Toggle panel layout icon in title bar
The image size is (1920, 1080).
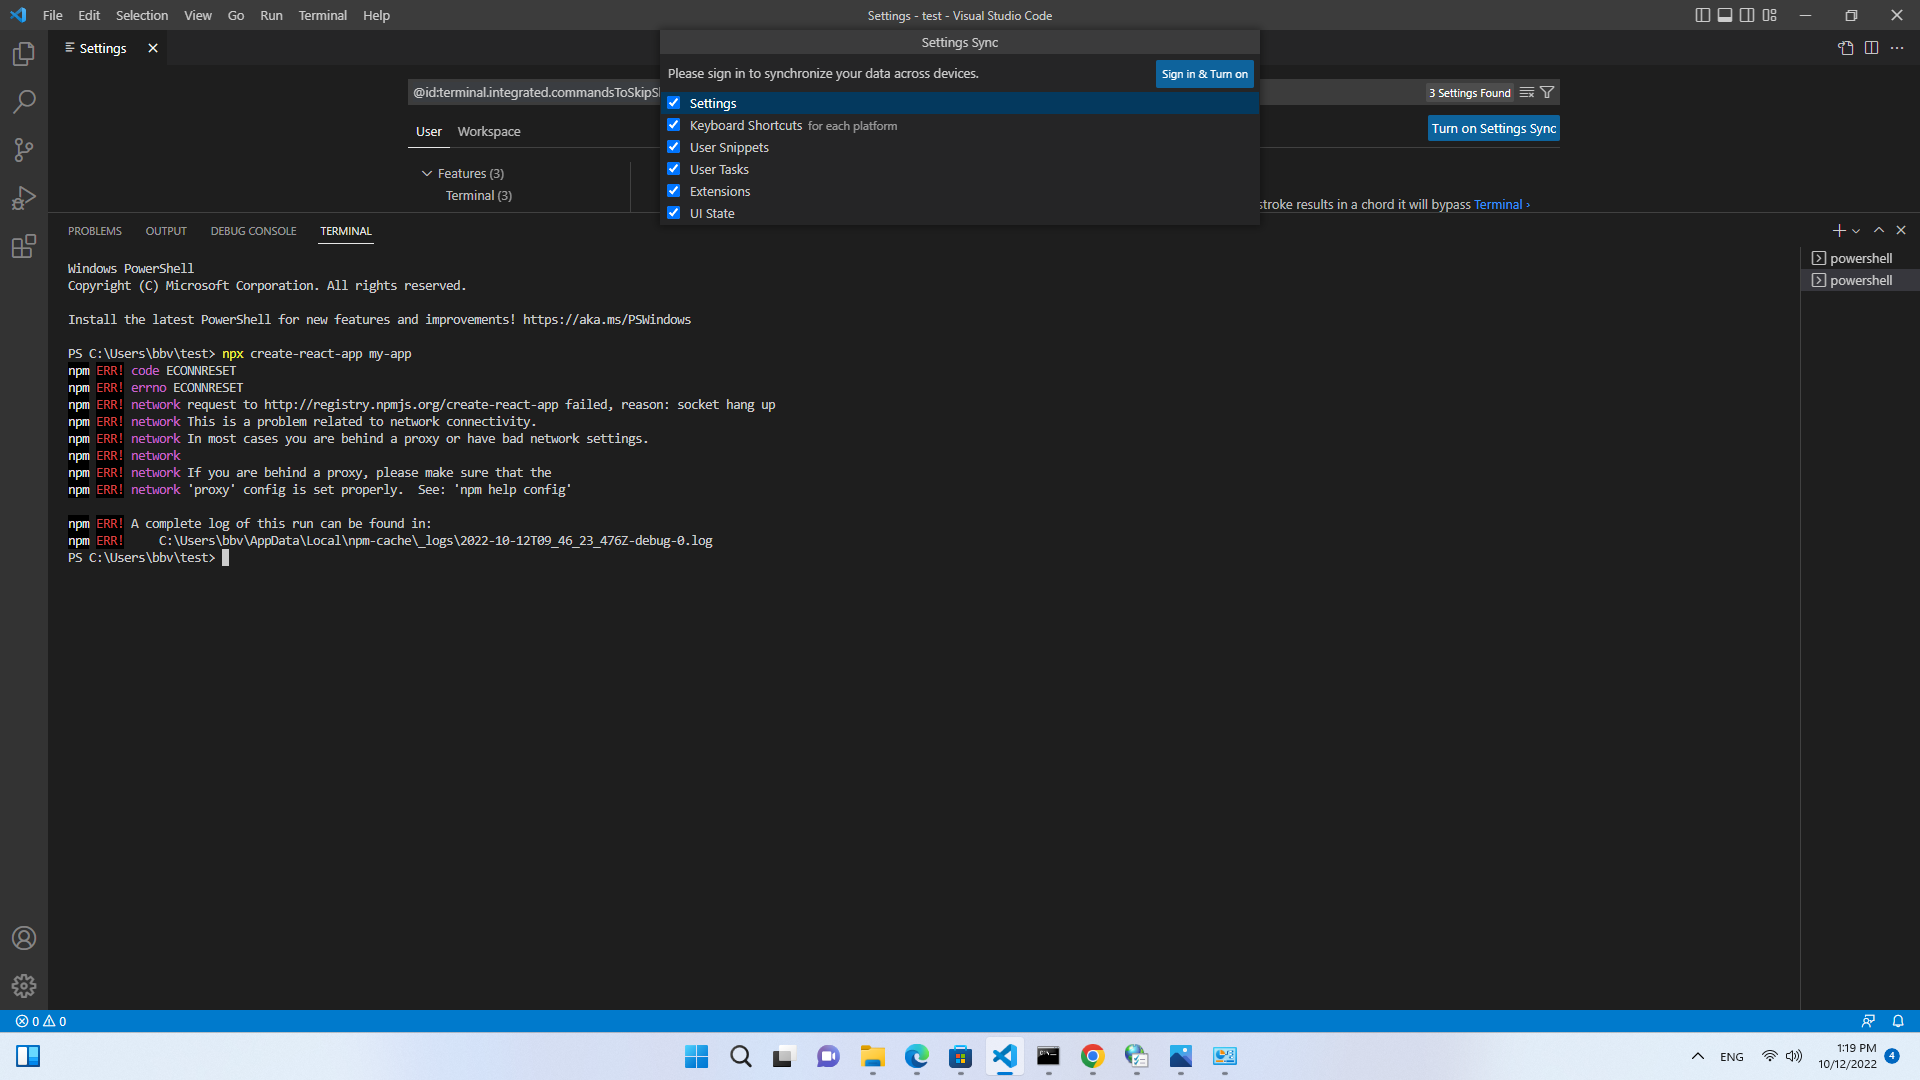point(1725,15)
